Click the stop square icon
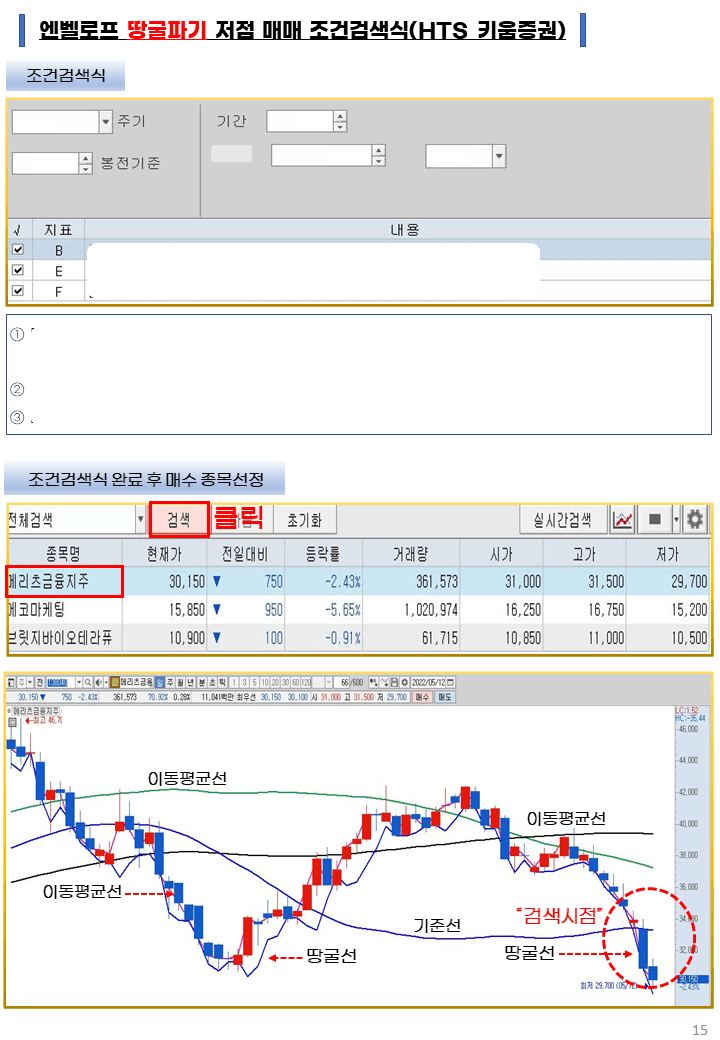Image resolution: width=720 pixels, height=1040 pixels. [655, 520]
